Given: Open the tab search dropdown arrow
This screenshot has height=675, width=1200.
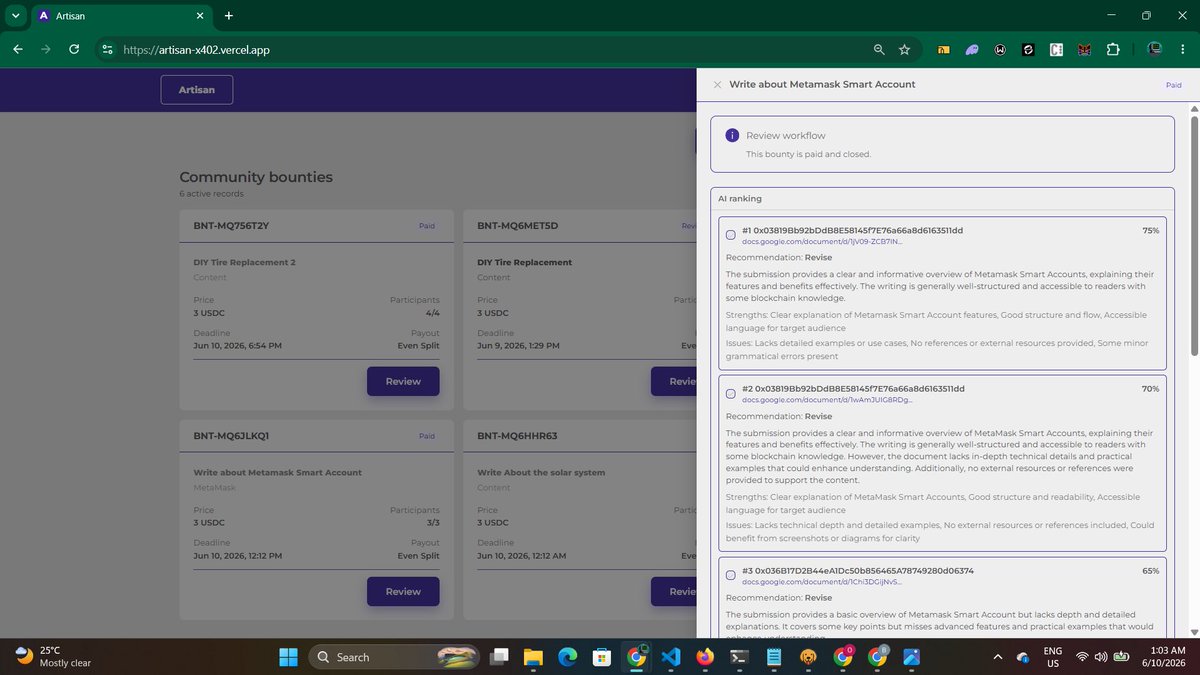Looking at the screenshot, I should click(16, 16).
